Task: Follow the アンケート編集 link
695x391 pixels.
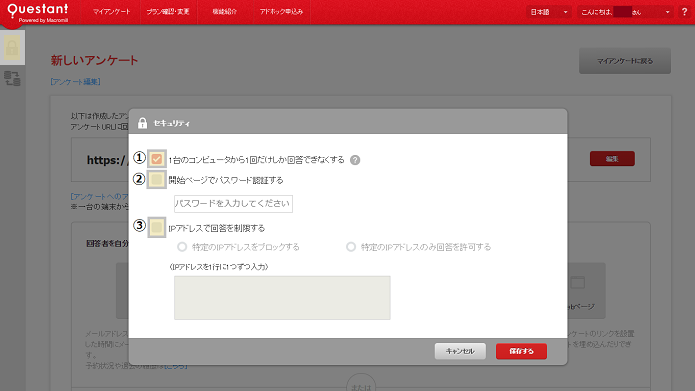Action: (76, 82)
